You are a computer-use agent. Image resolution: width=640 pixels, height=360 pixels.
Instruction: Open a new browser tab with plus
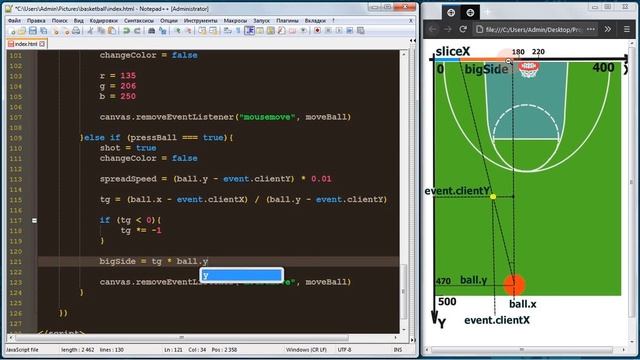[487, 13]
